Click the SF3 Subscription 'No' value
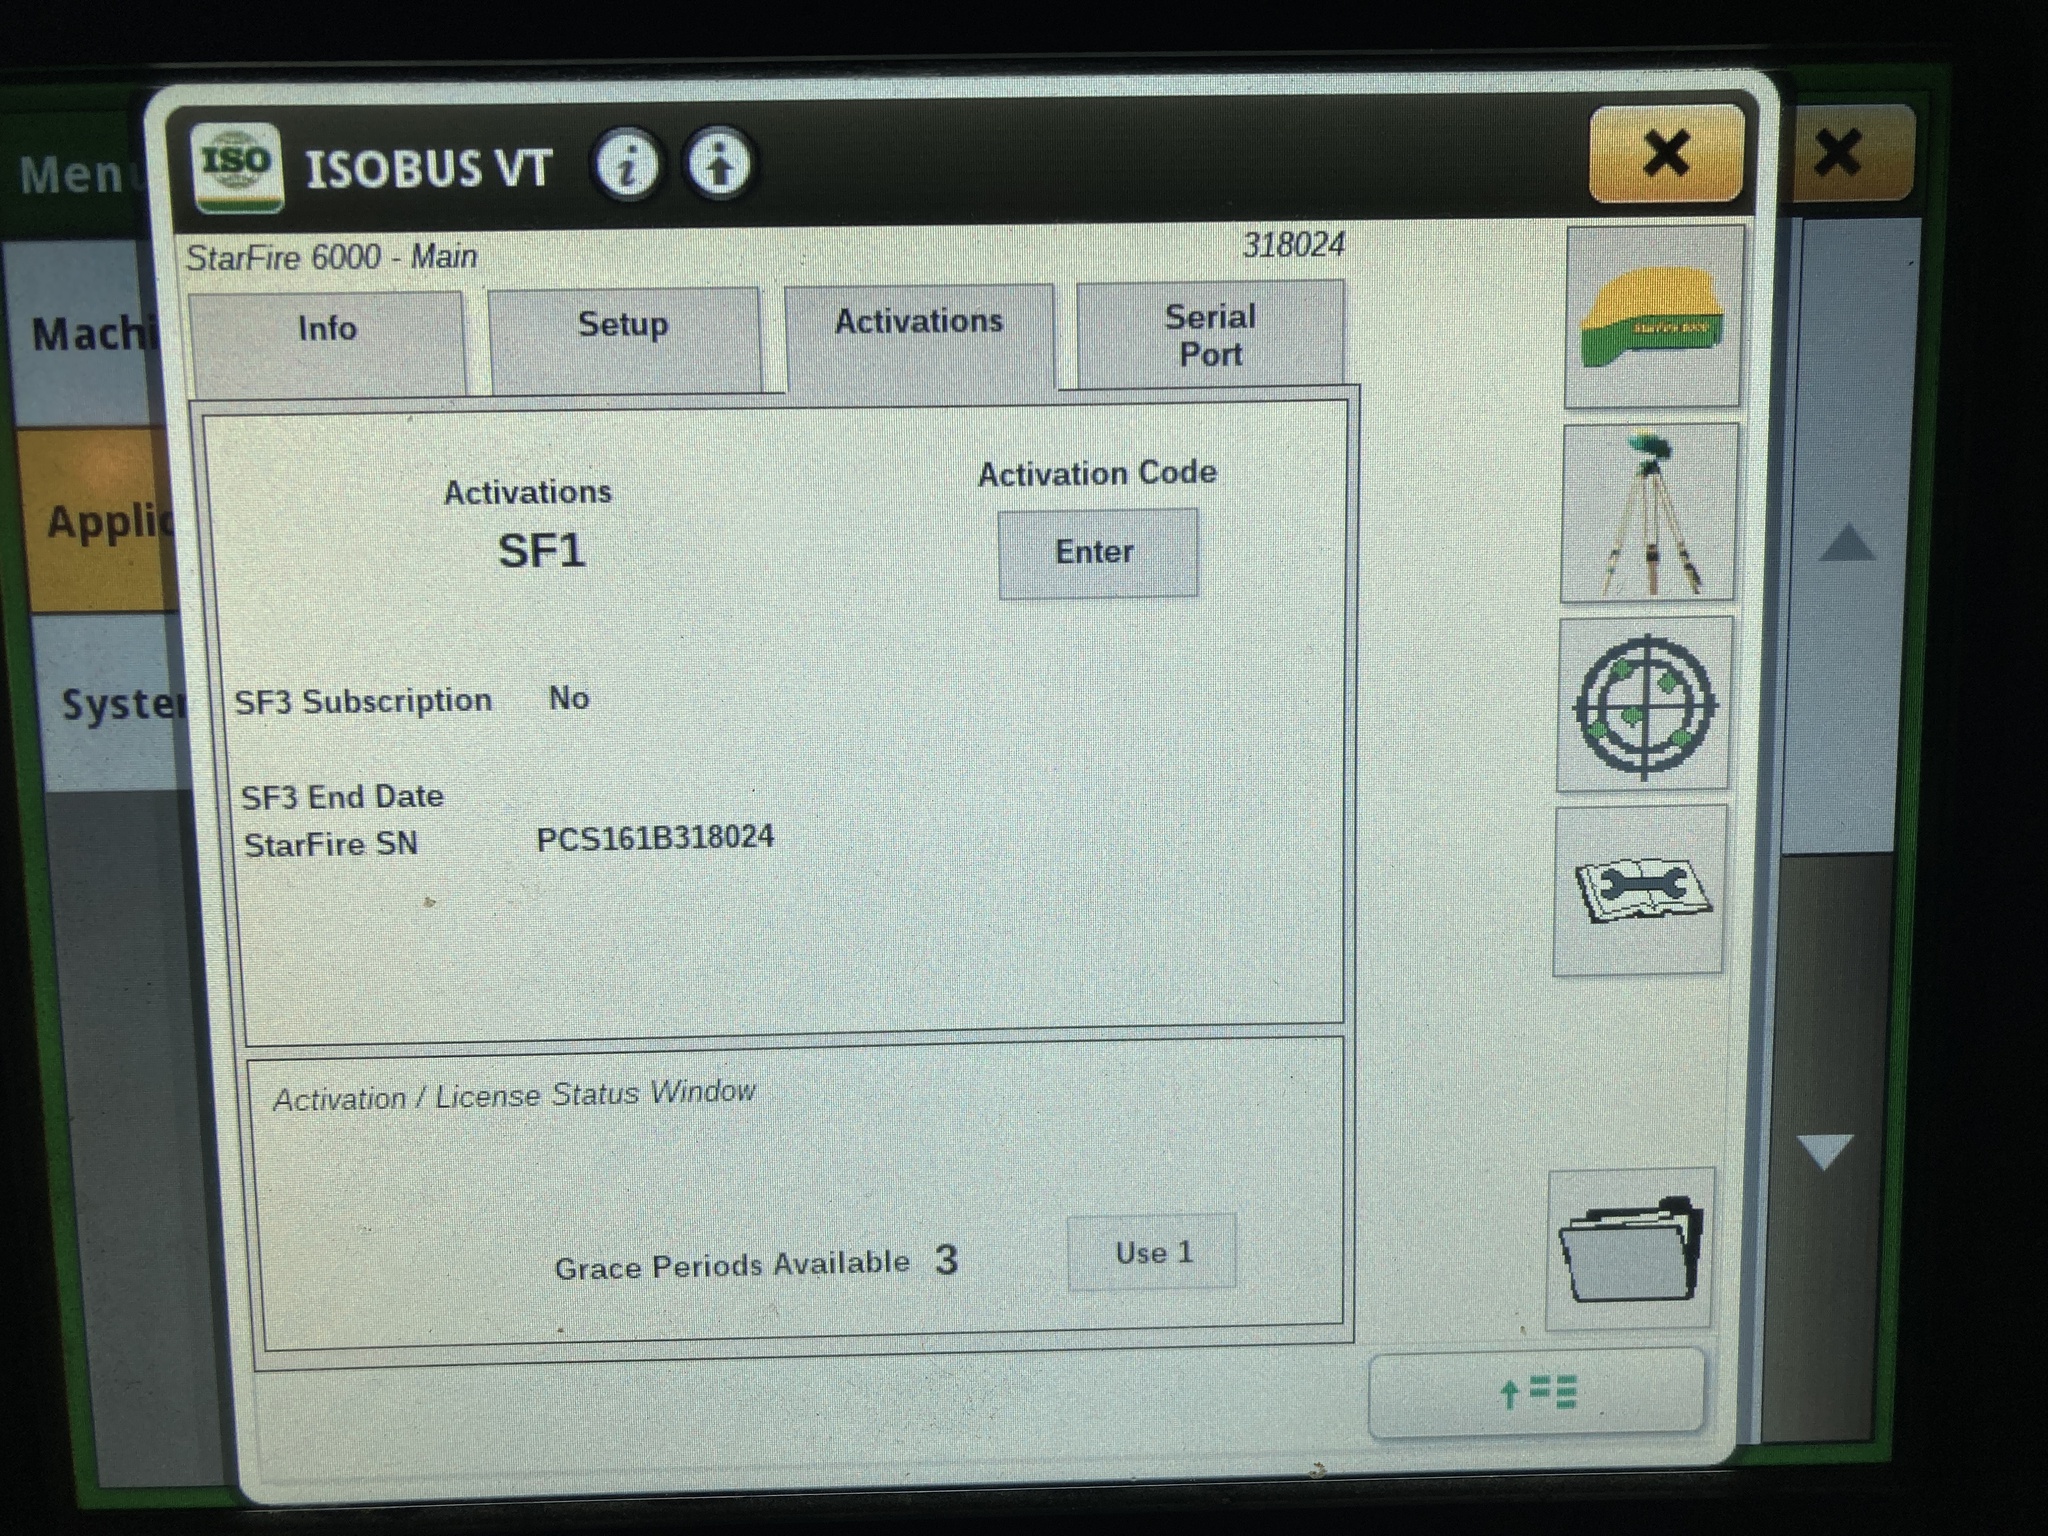Image resolution: width=2048 pixels, height=1536 pixels. [569, 698]
